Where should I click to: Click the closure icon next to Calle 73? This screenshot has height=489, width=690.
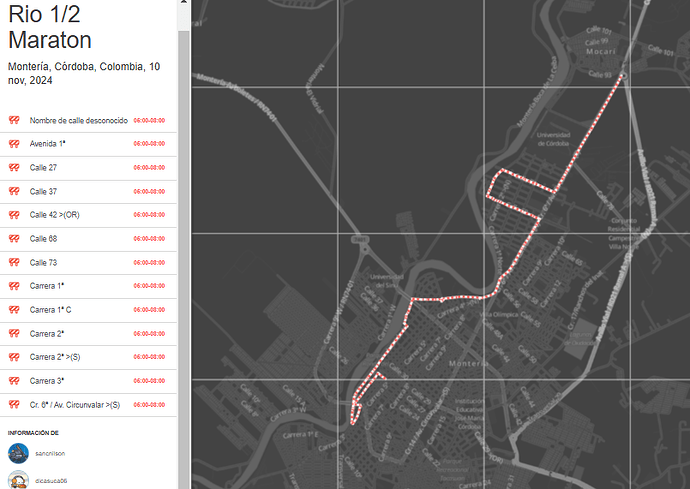[x=15, y=263]
